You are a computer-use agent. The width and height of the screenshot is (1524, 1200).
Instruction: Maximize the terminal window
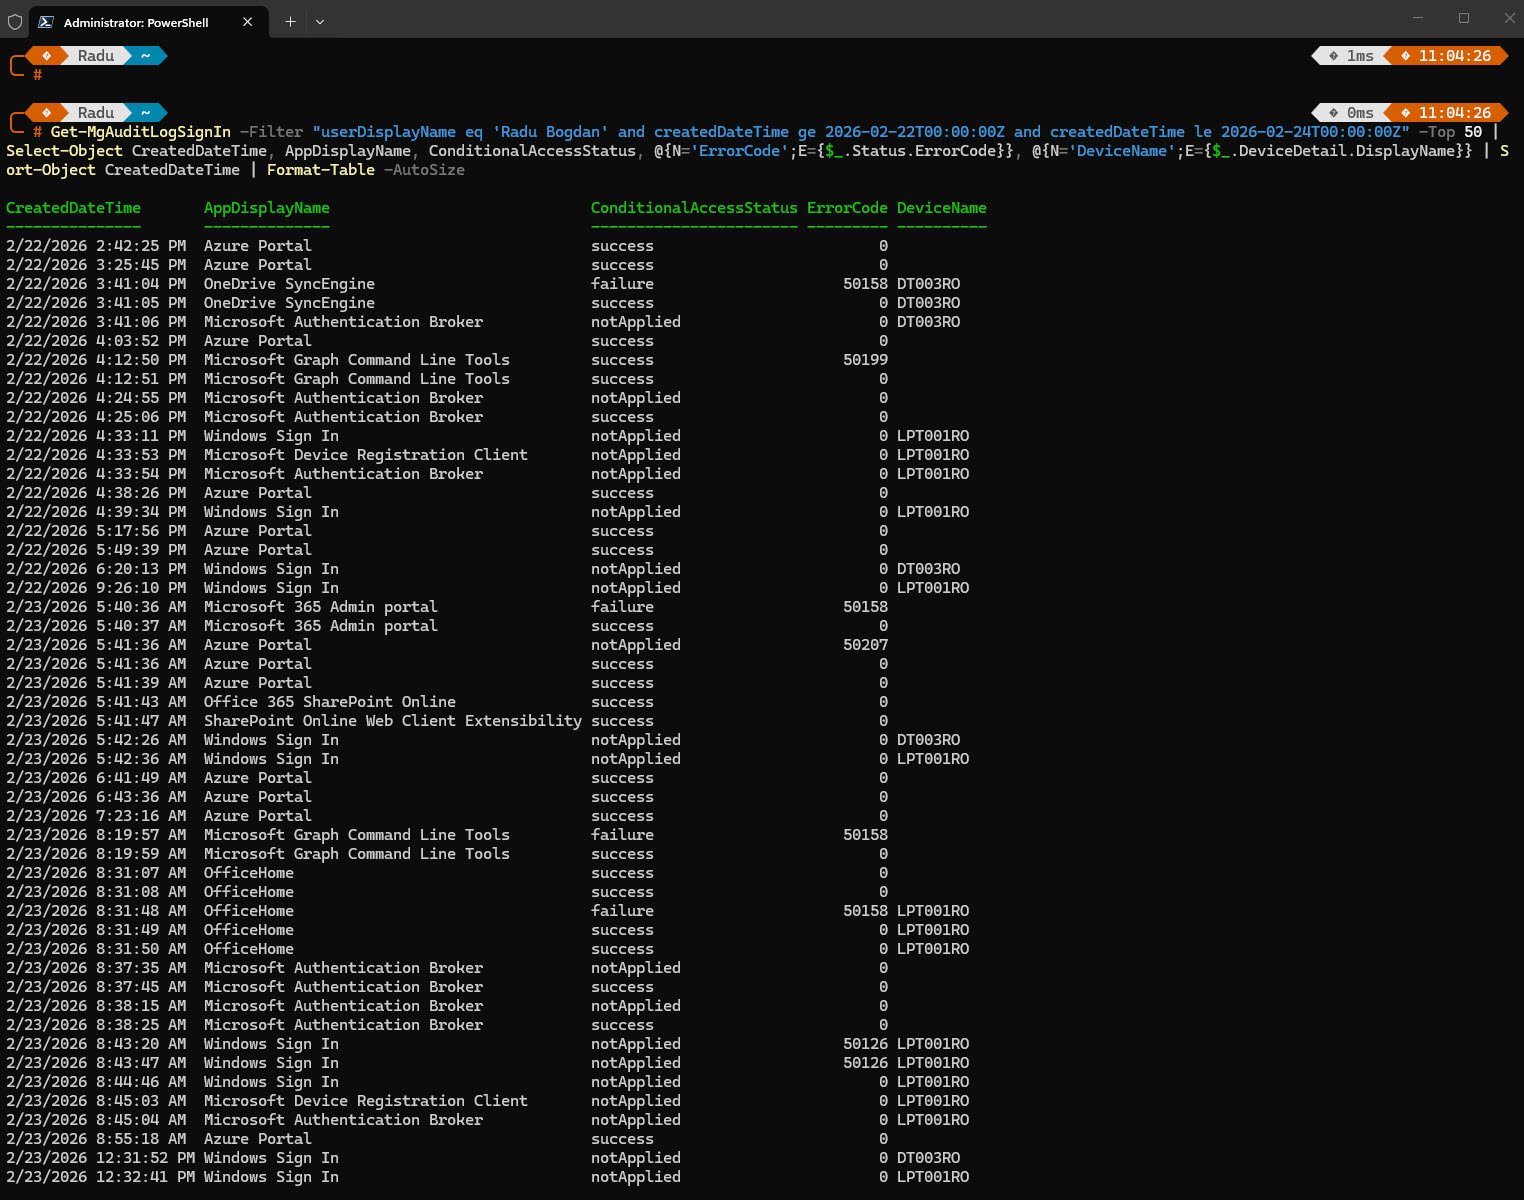[x=1464, y=18]
